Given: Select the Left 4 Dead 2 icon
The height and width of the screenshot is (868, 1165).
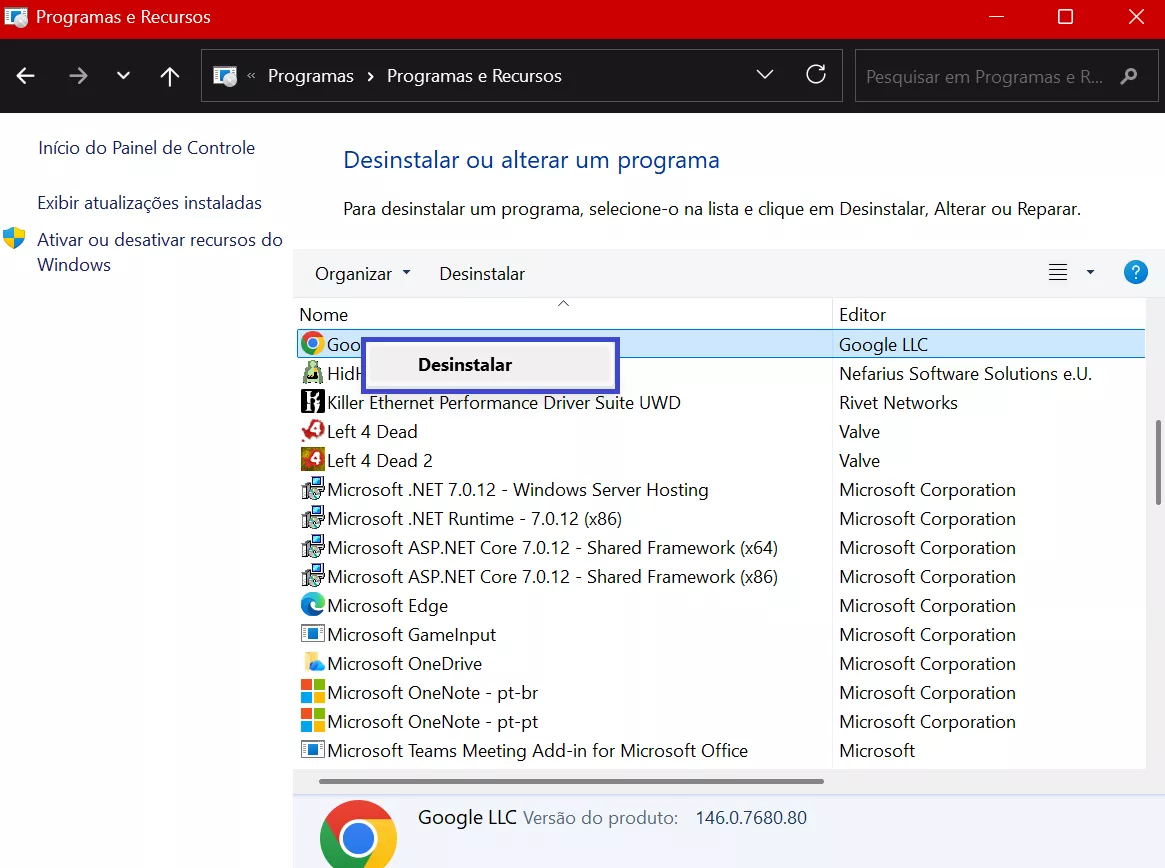Looking at the screenshot, I should (x=311, y=460).
